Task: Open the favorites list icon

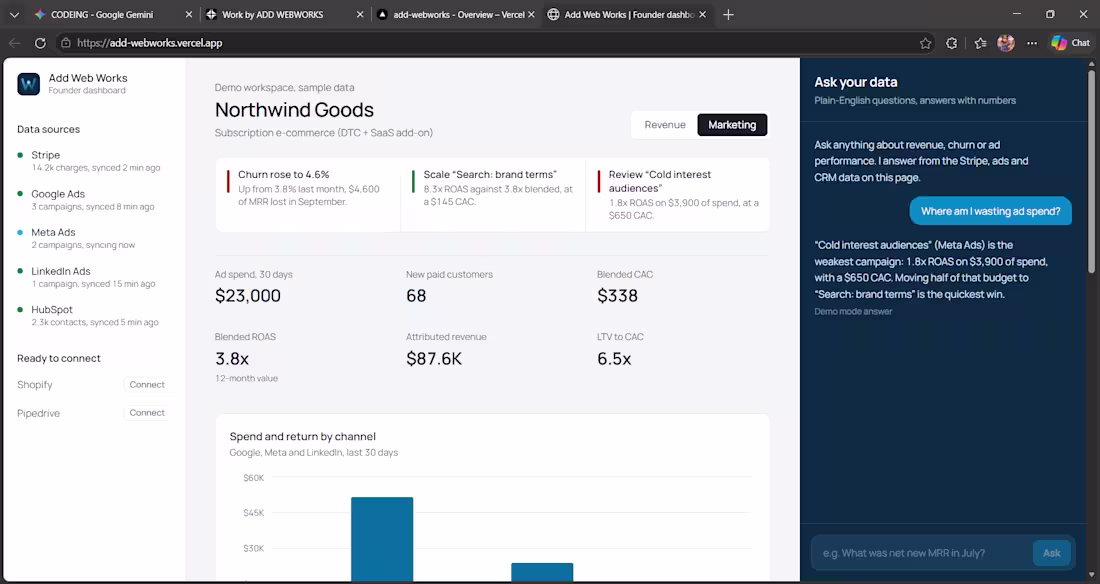Action: [980, 43]
